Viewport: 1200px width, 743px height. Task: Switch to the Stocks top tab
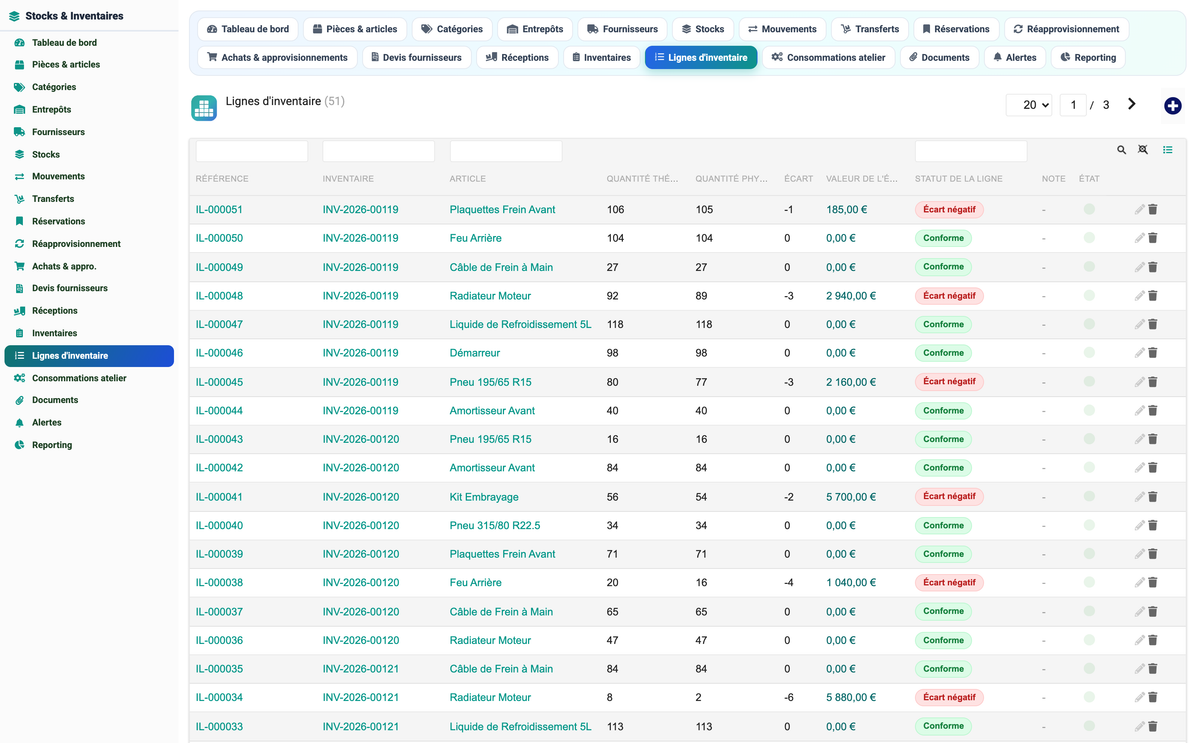(703, 29)
